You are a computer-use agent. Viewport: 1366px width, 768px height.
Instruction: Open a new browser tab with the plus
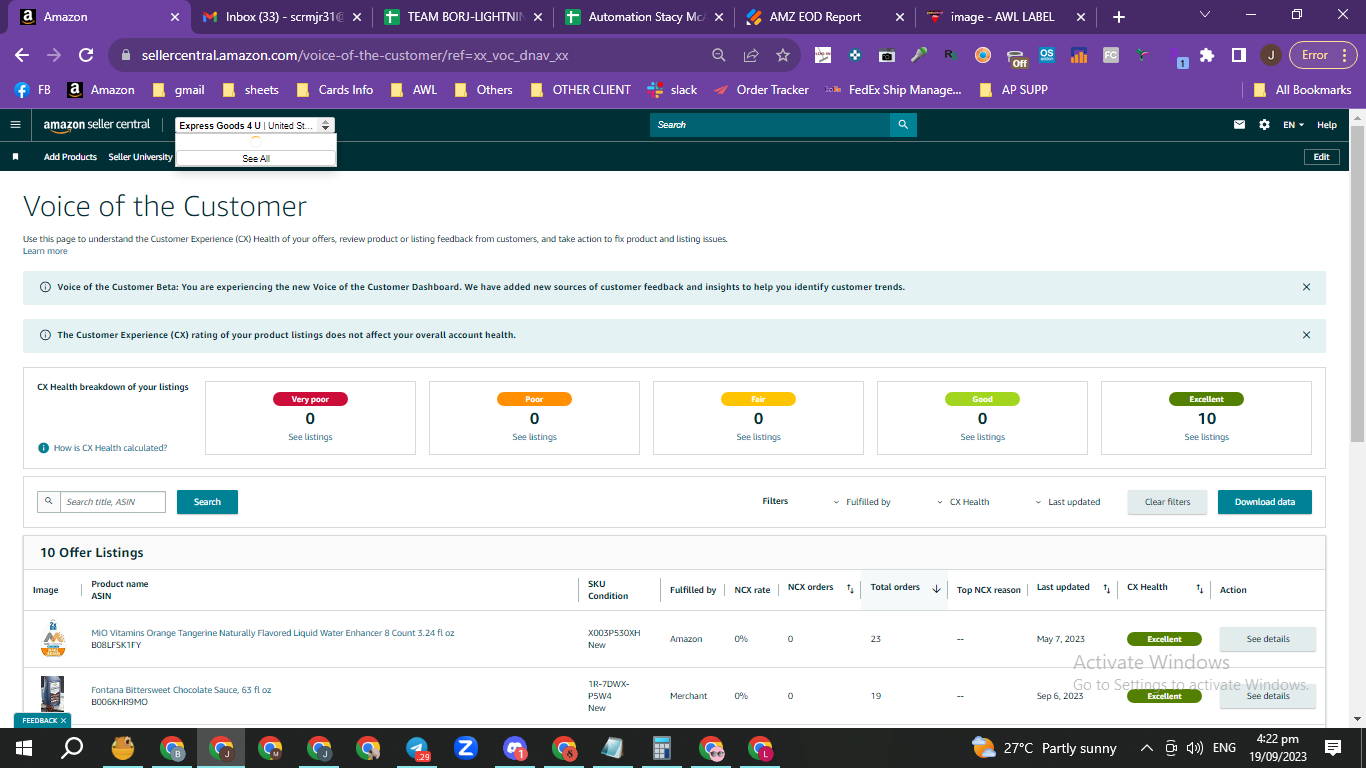pyautogui.click(x=1118, y=17)
